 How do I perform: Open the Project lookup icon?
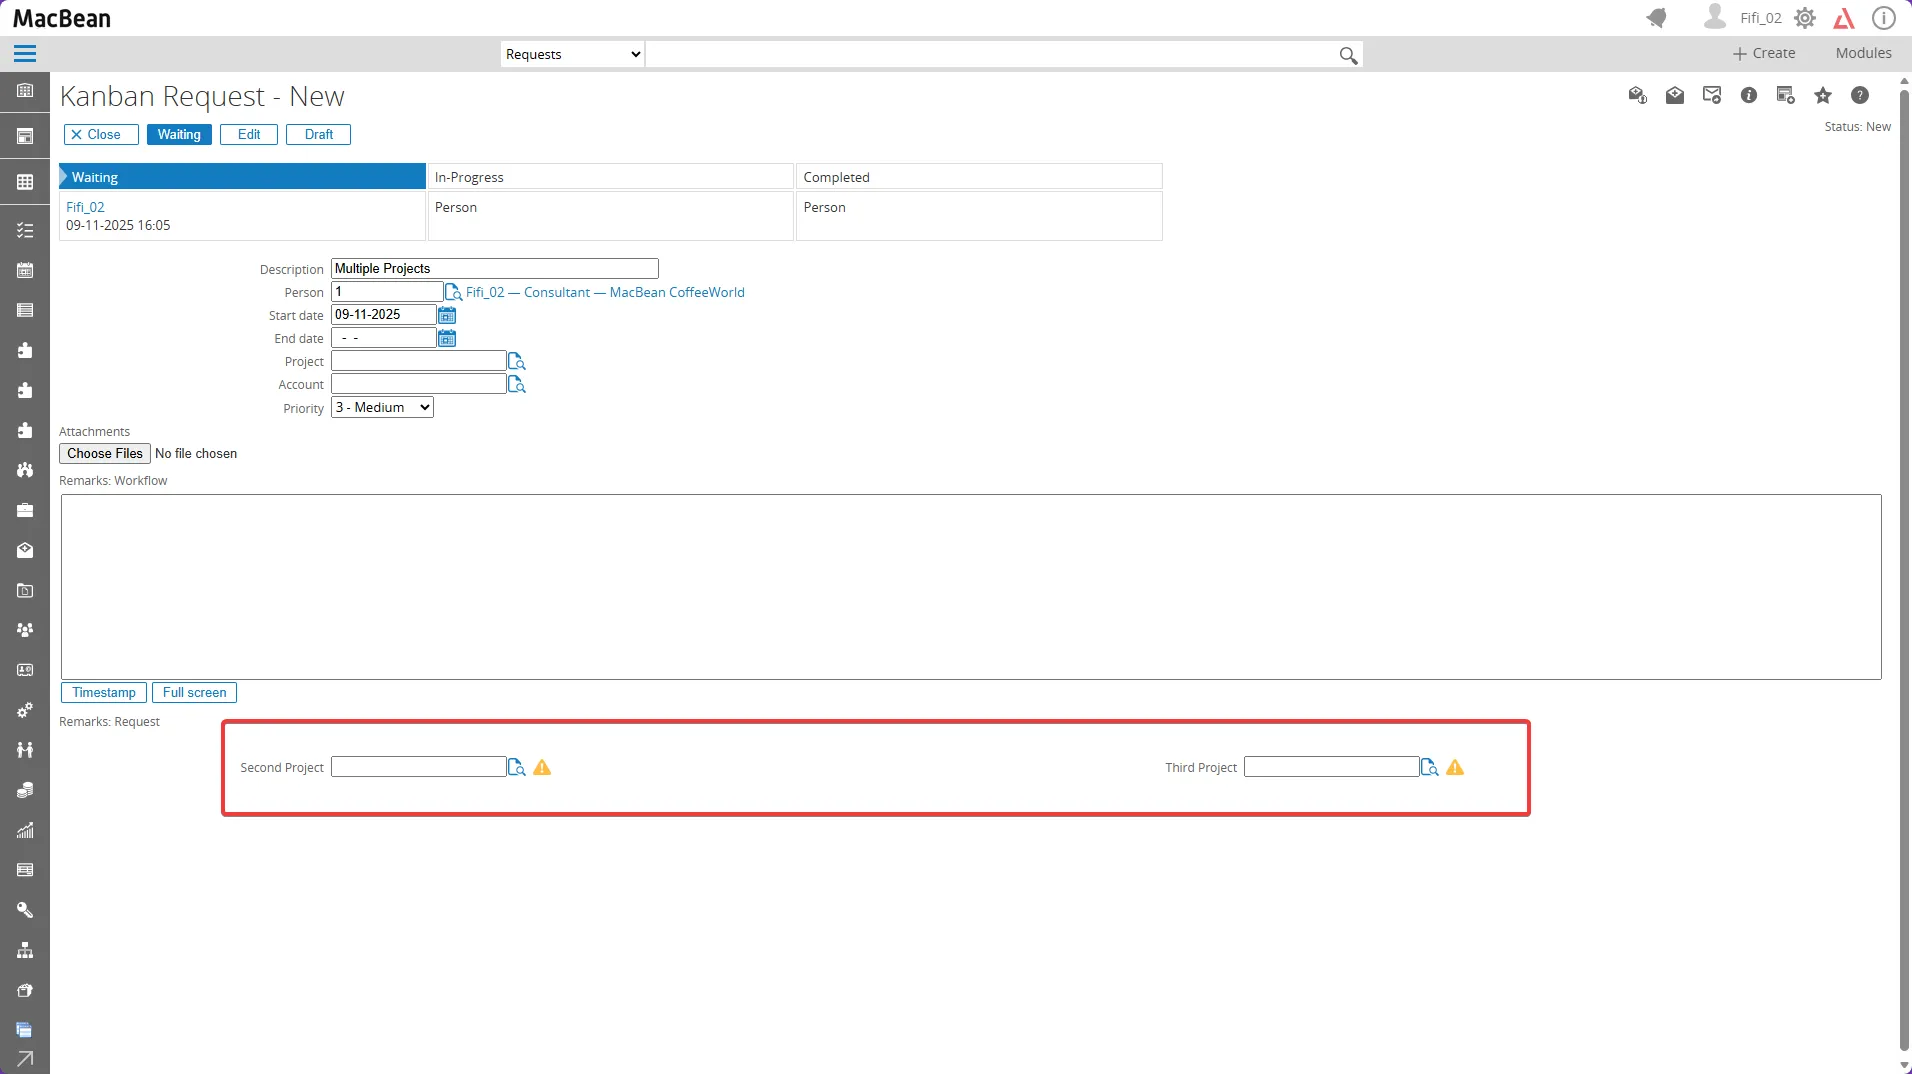(x=516, y=361)
